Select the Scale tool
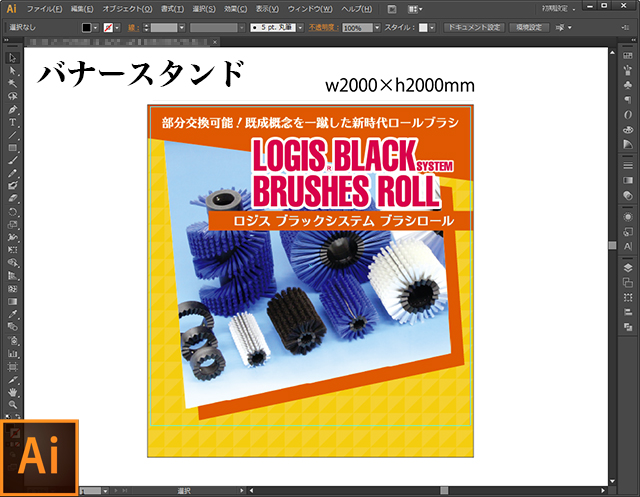The height and width of the screenshot is (497, 640). [x=12, y=224]
